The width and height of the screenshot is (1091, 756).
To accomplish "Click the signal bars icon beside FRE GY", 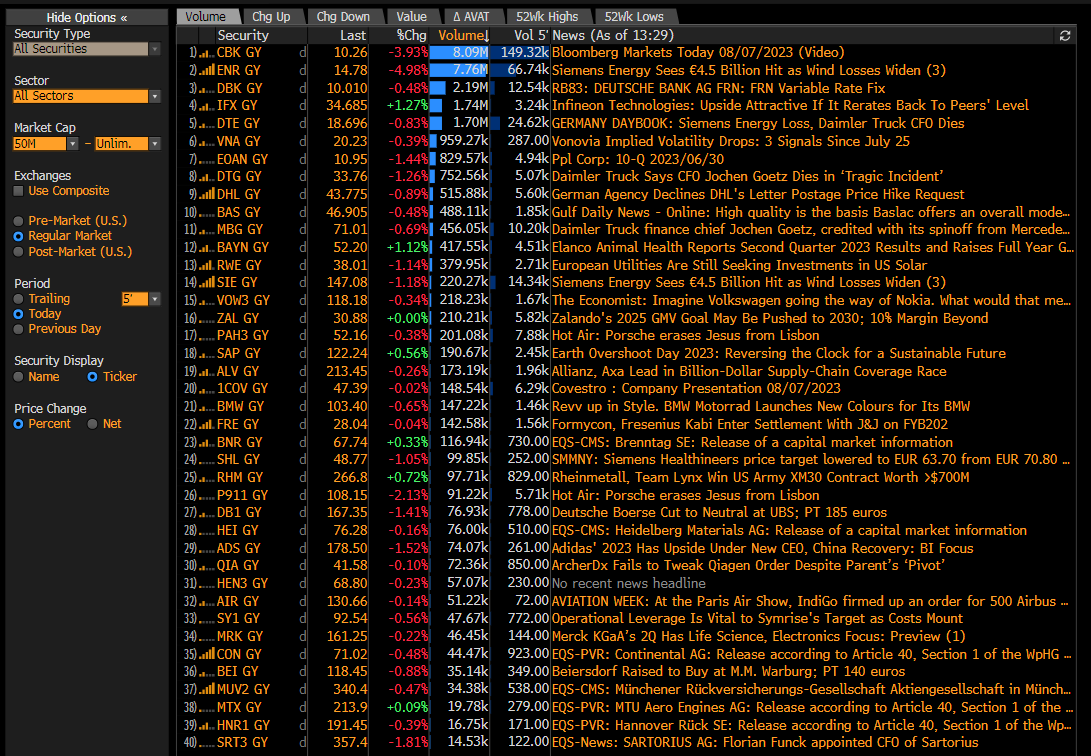I will pyautogui.click(x=207, y=424).
